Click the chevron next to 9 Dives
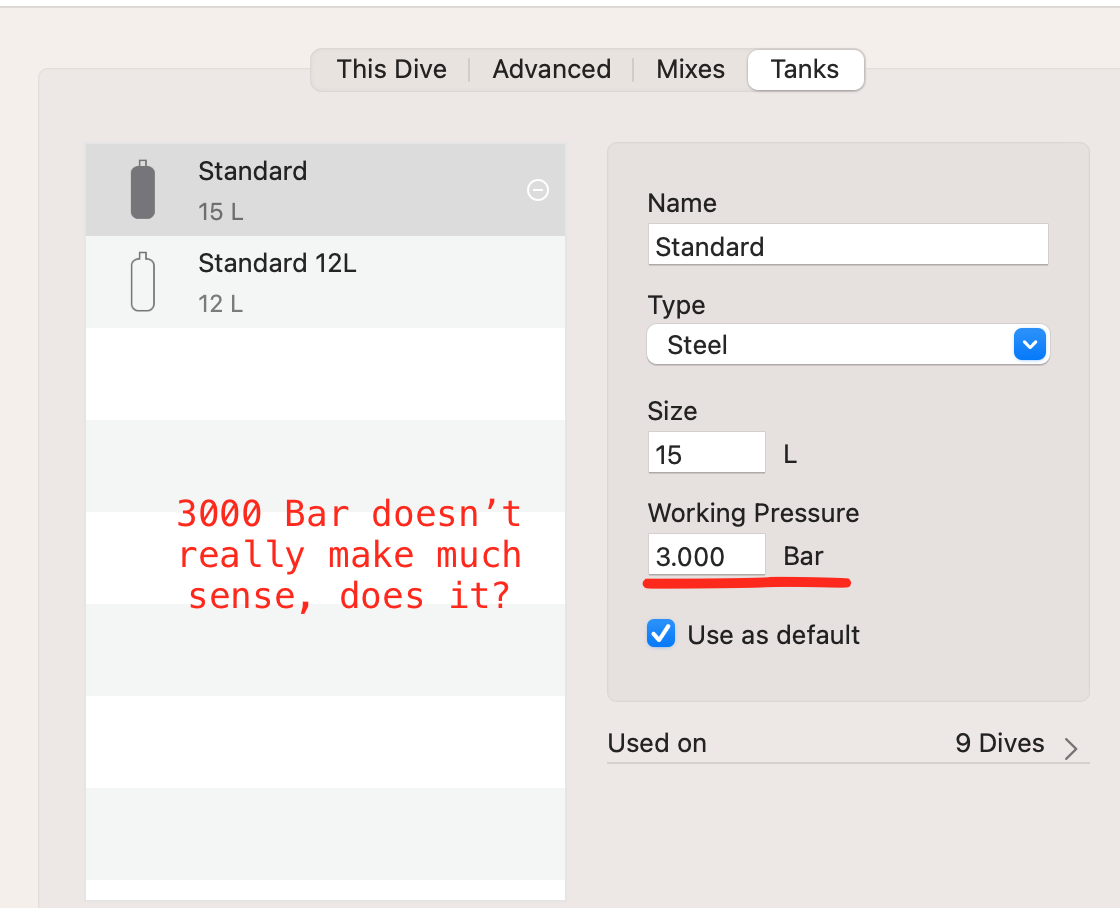The image size is (1120, 908). click(1071, 748)
